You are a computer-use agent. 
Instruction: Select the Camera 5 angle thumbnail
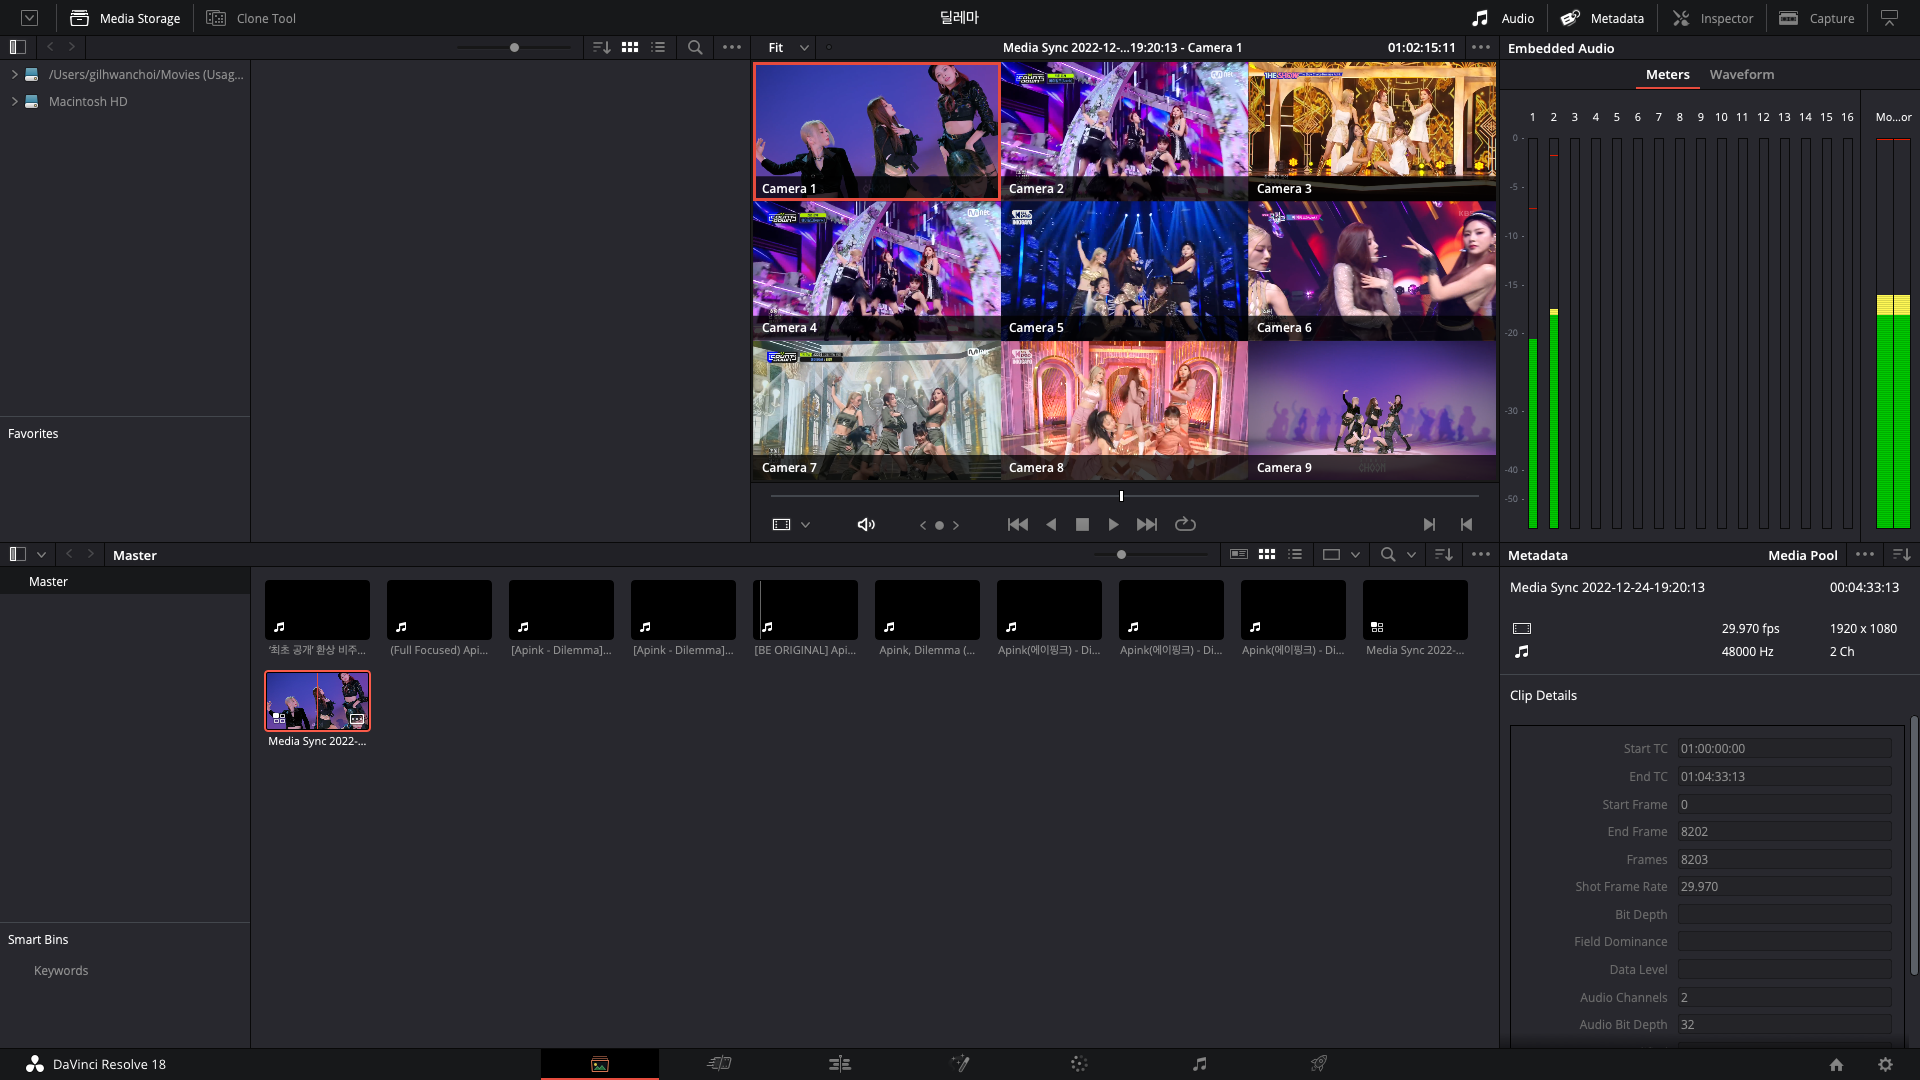coord(1123,270)
